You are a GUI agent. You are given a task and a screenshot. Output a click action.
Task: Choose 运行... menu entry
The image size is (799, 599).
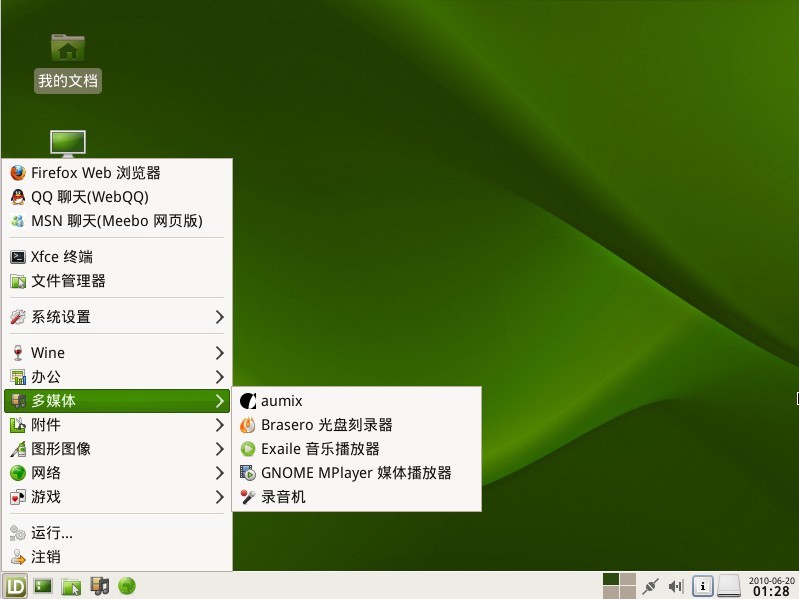click(x=117, y=533)
